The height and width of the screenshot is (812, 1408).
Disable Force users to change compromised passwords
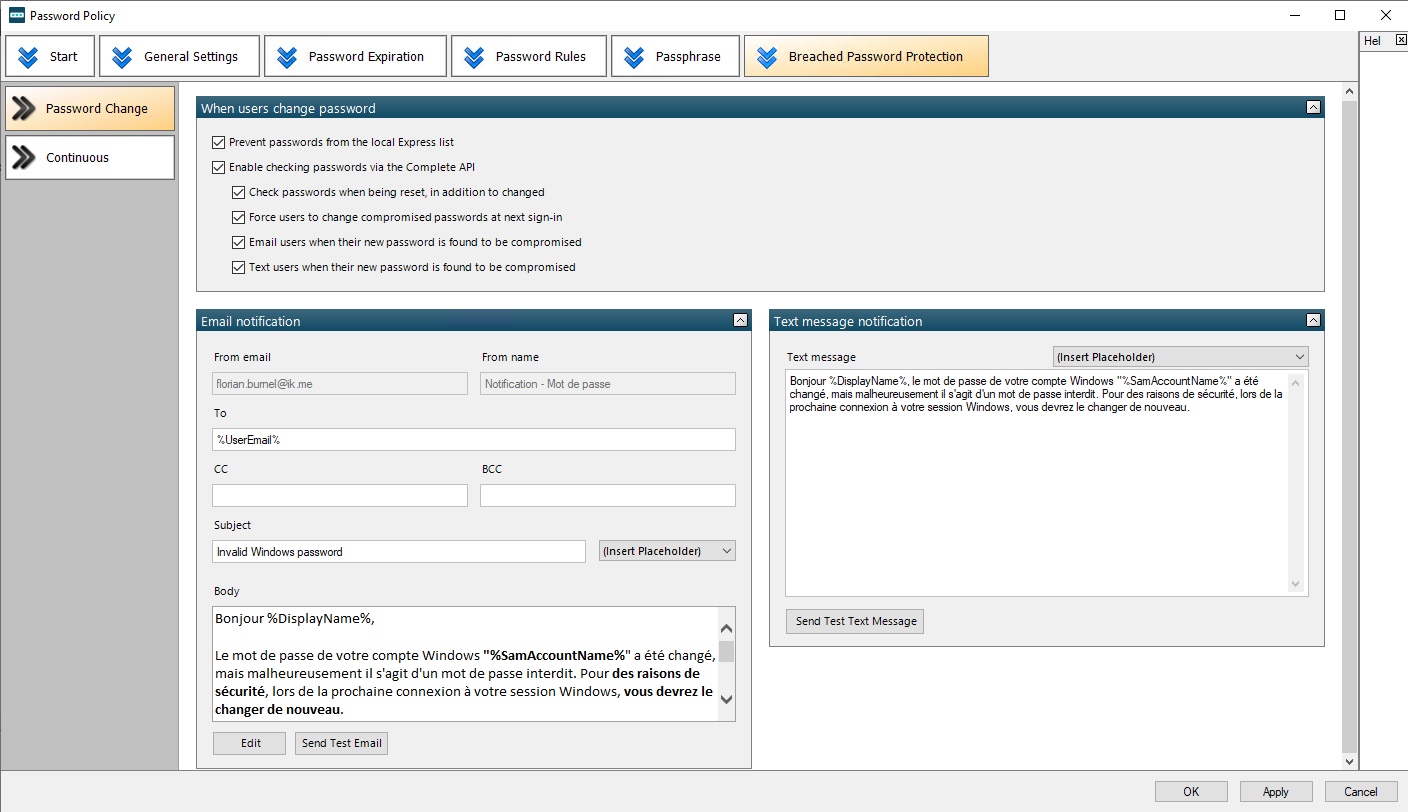[238, 217]
